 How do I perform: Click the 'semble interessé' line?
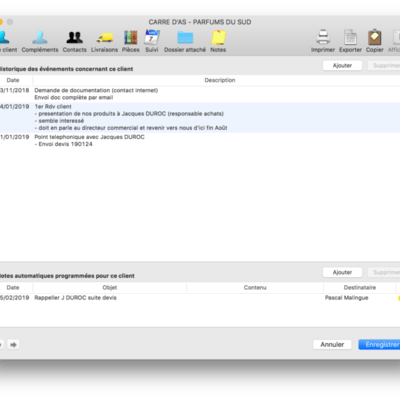pos(59,121)
